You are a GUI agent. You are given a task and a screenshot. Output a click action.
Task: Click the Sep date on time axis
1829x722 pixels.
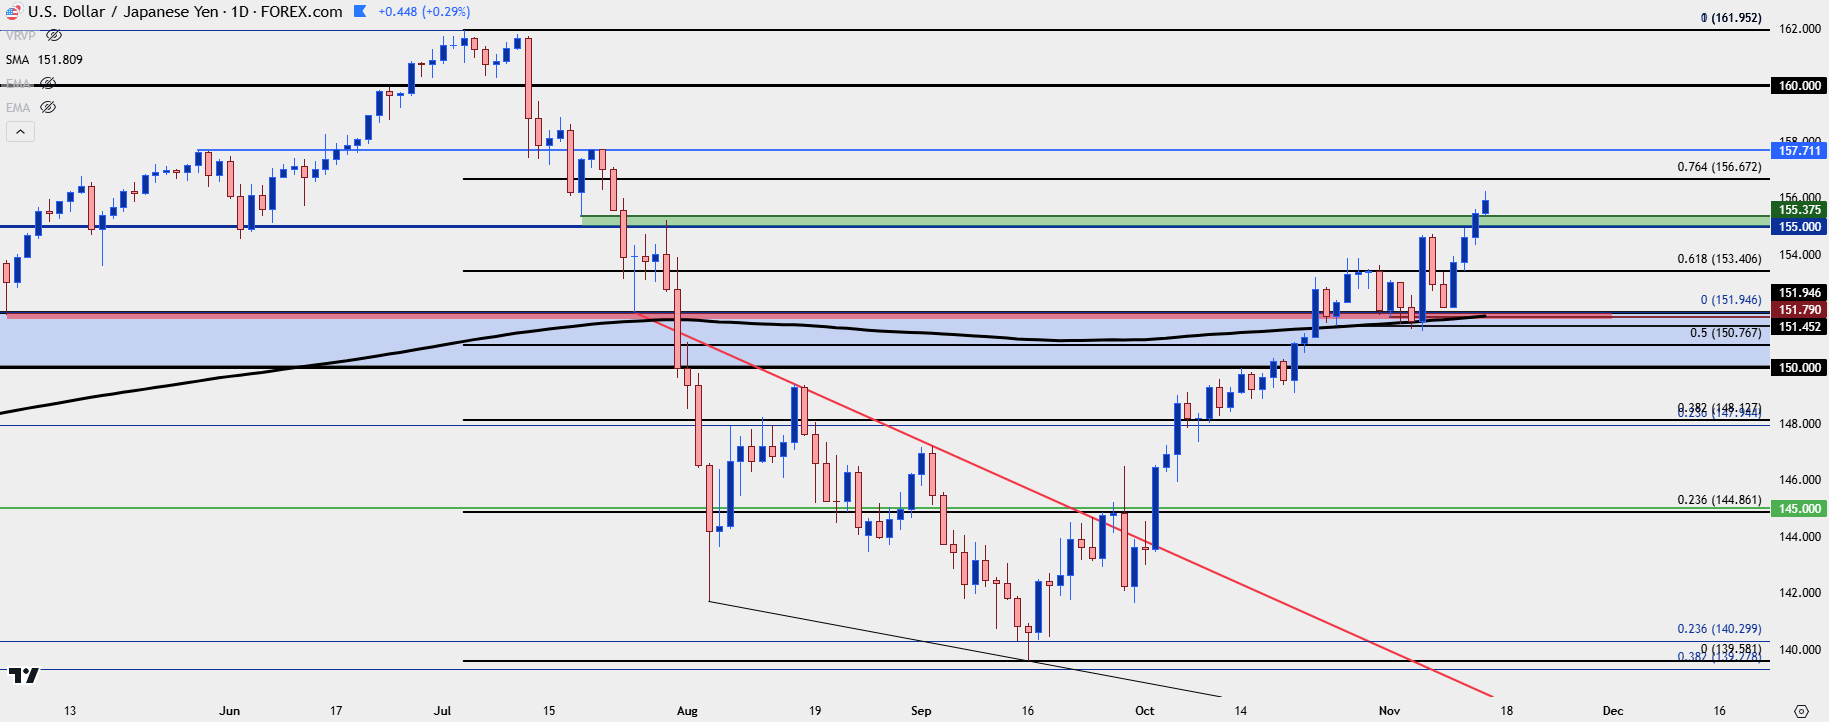[921, 711]
